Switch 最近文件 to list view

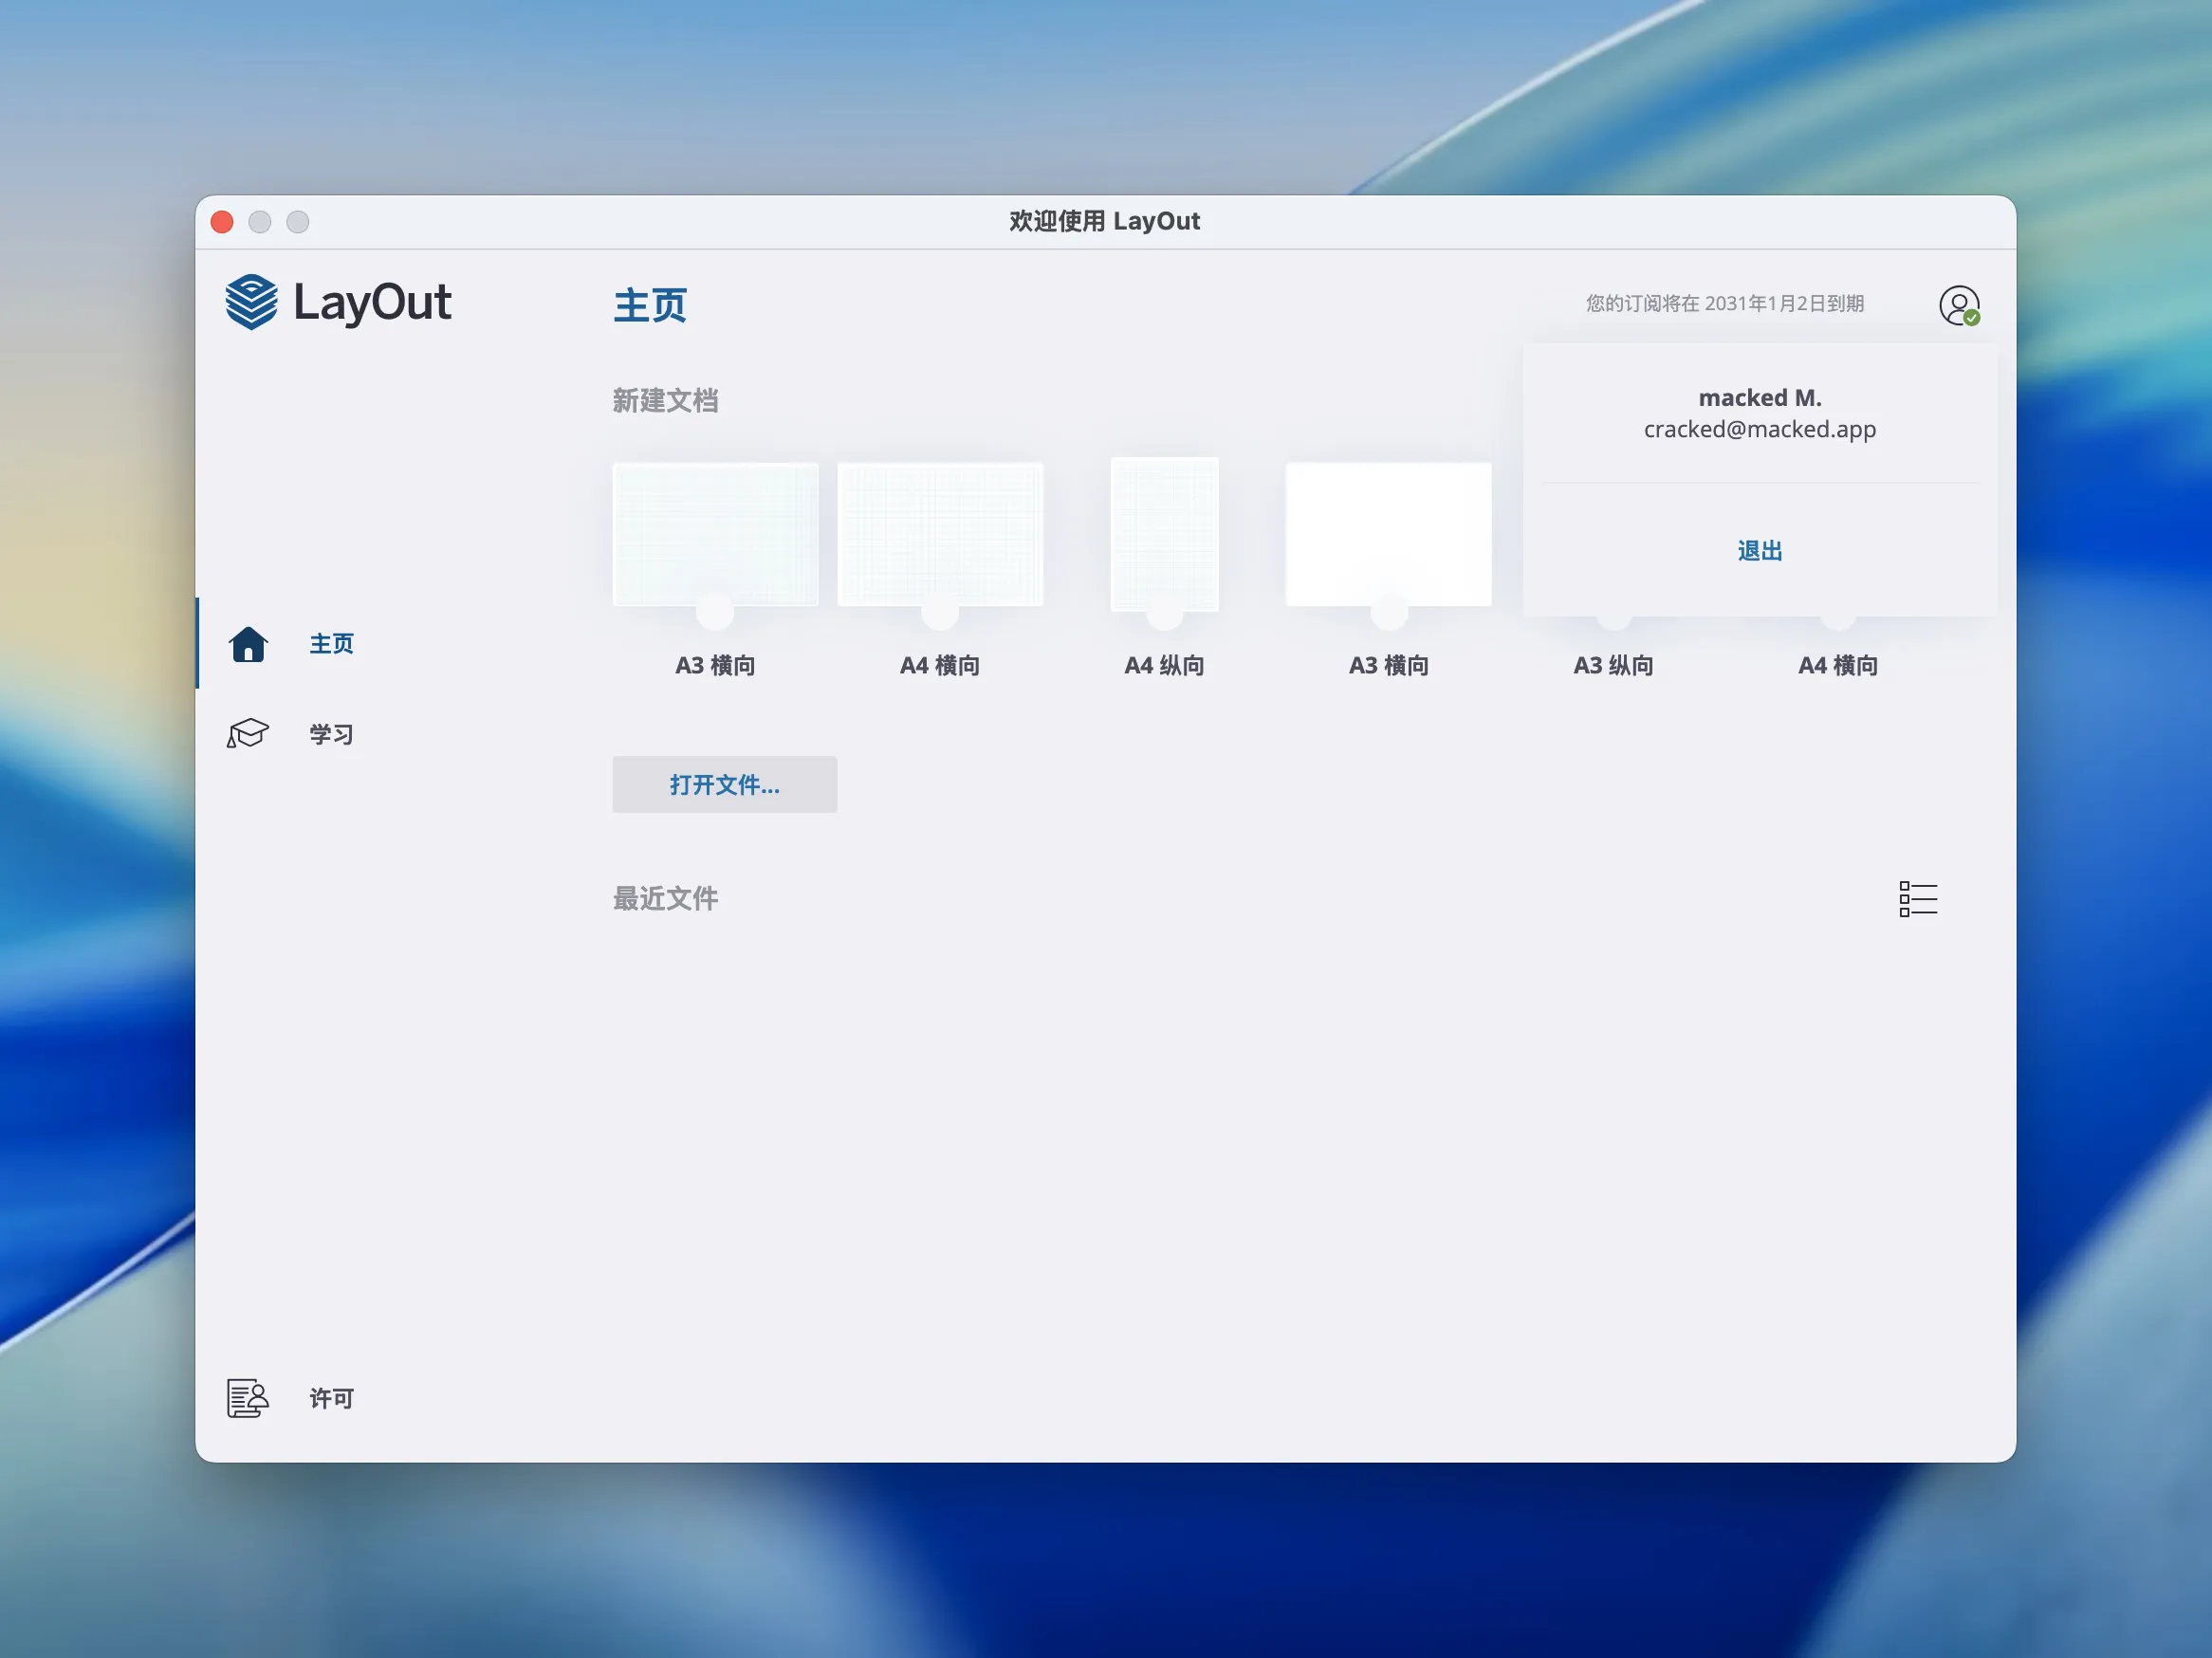tap(1917, 899)
